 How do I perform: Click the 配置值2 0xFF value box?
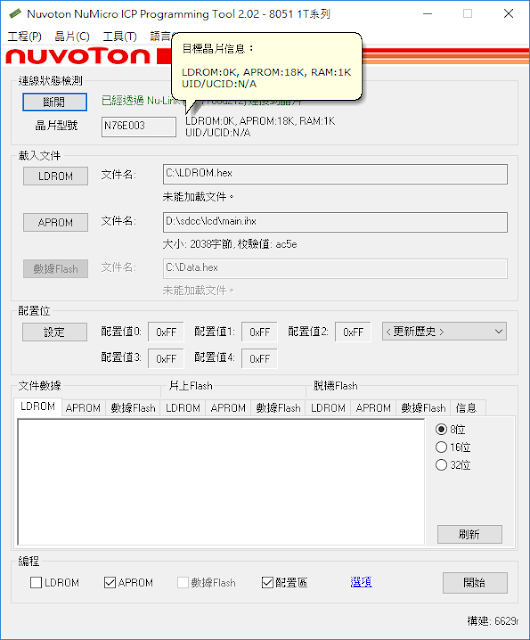point(353,332)
